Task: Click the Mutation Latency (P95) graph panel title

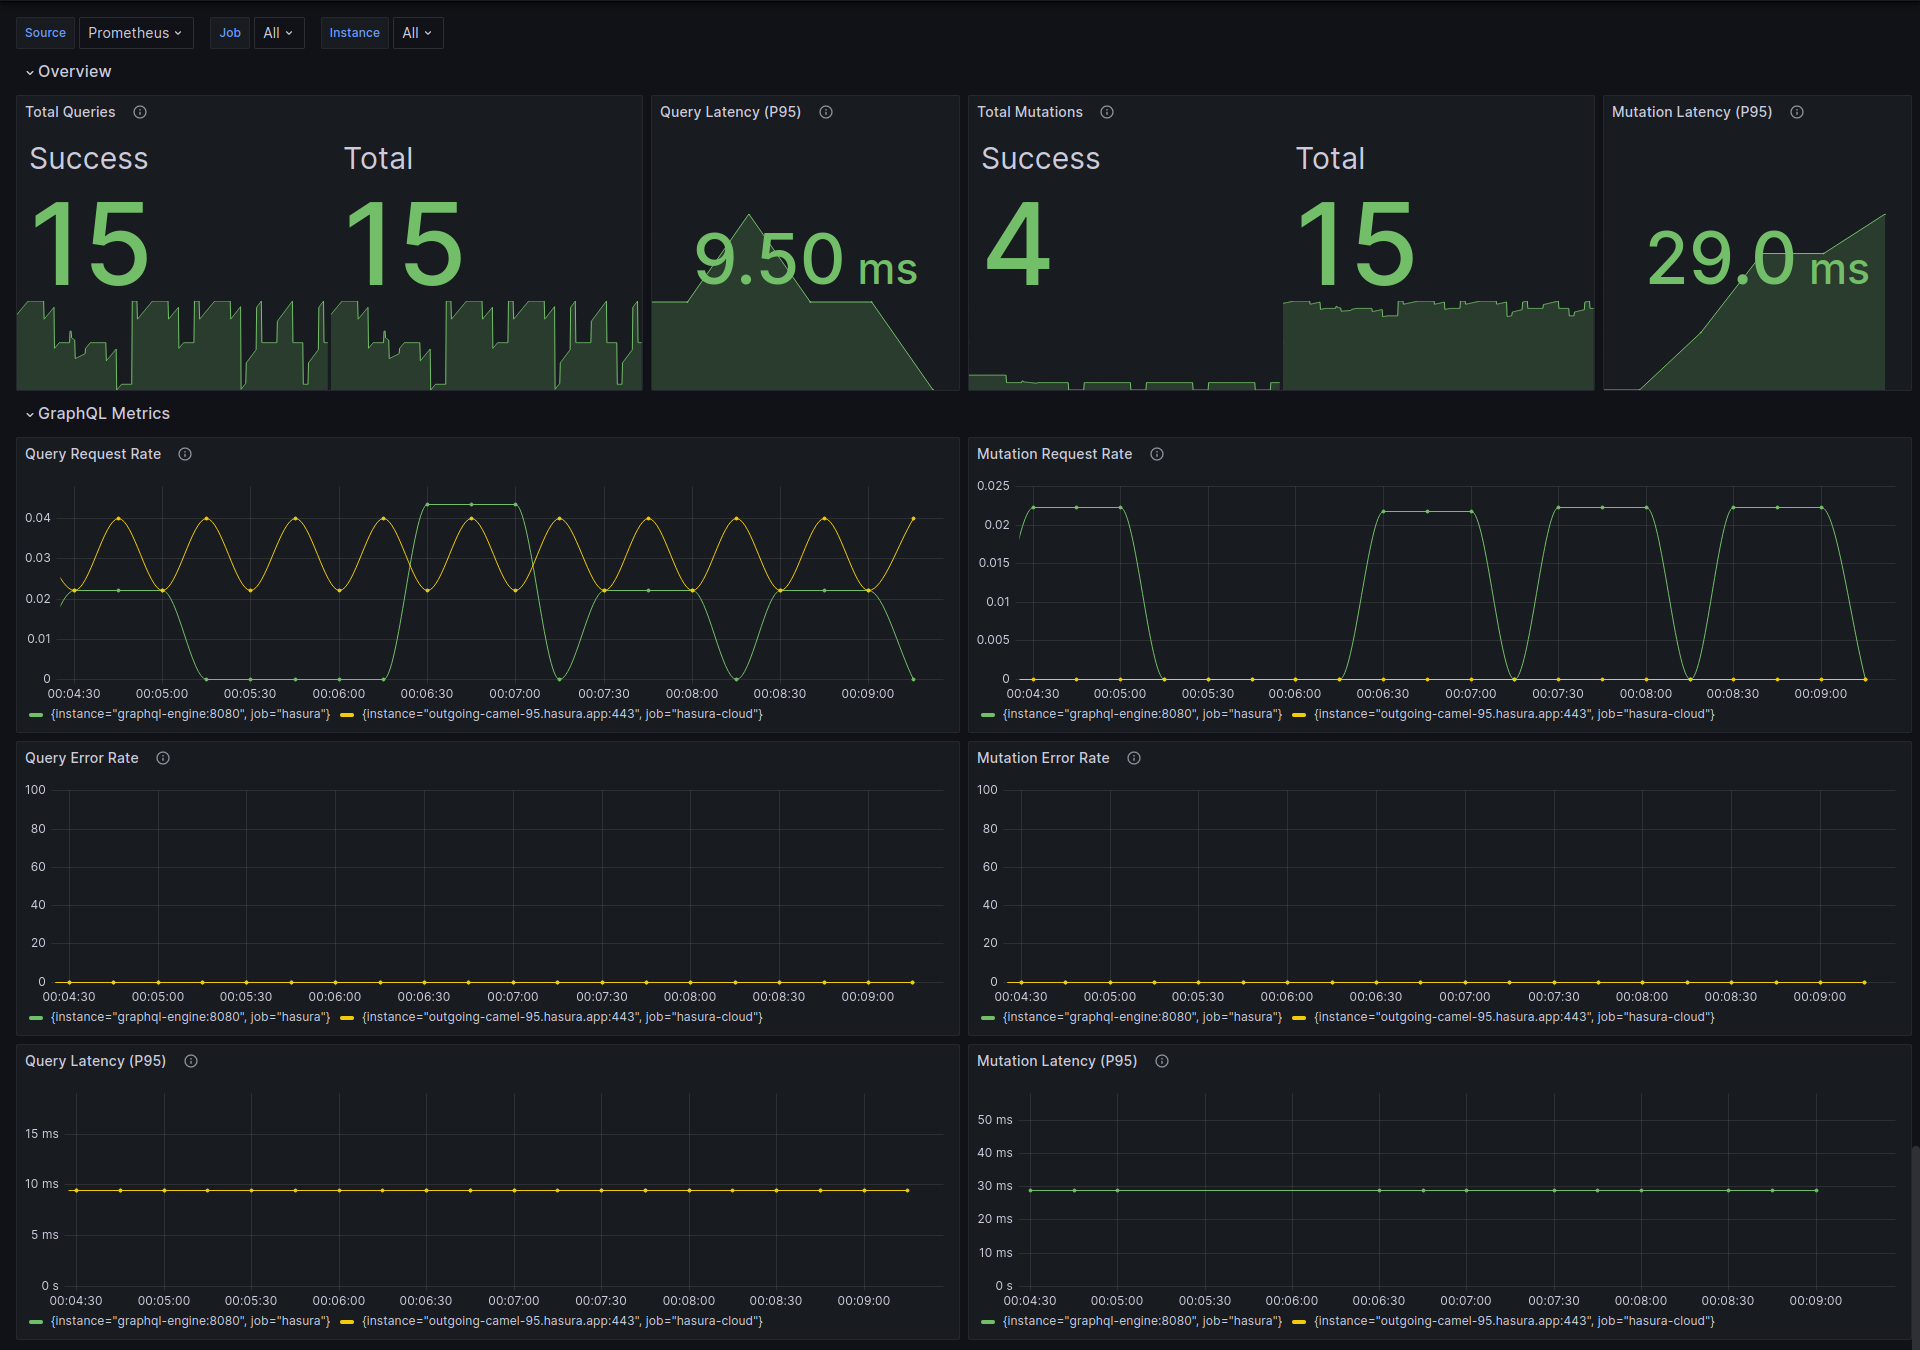Action: (1056, 1061)
